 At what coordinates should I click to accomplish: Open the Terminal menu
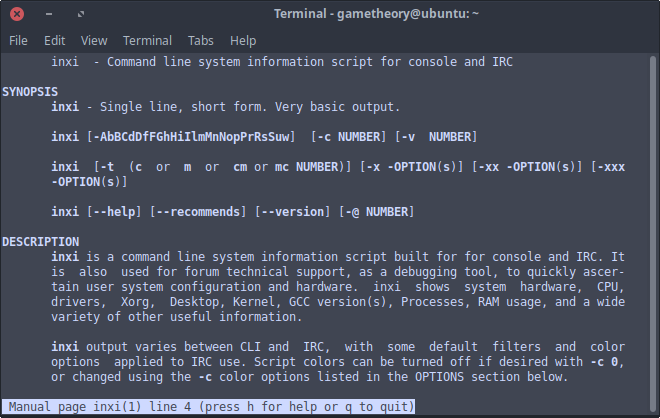[x=147, y=41]
